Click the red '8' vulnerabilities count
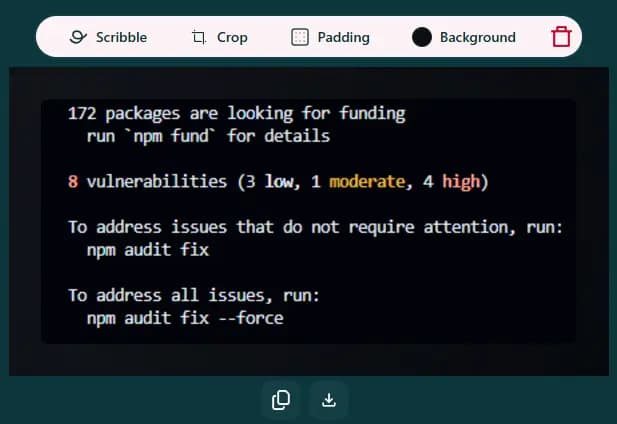 73,182
